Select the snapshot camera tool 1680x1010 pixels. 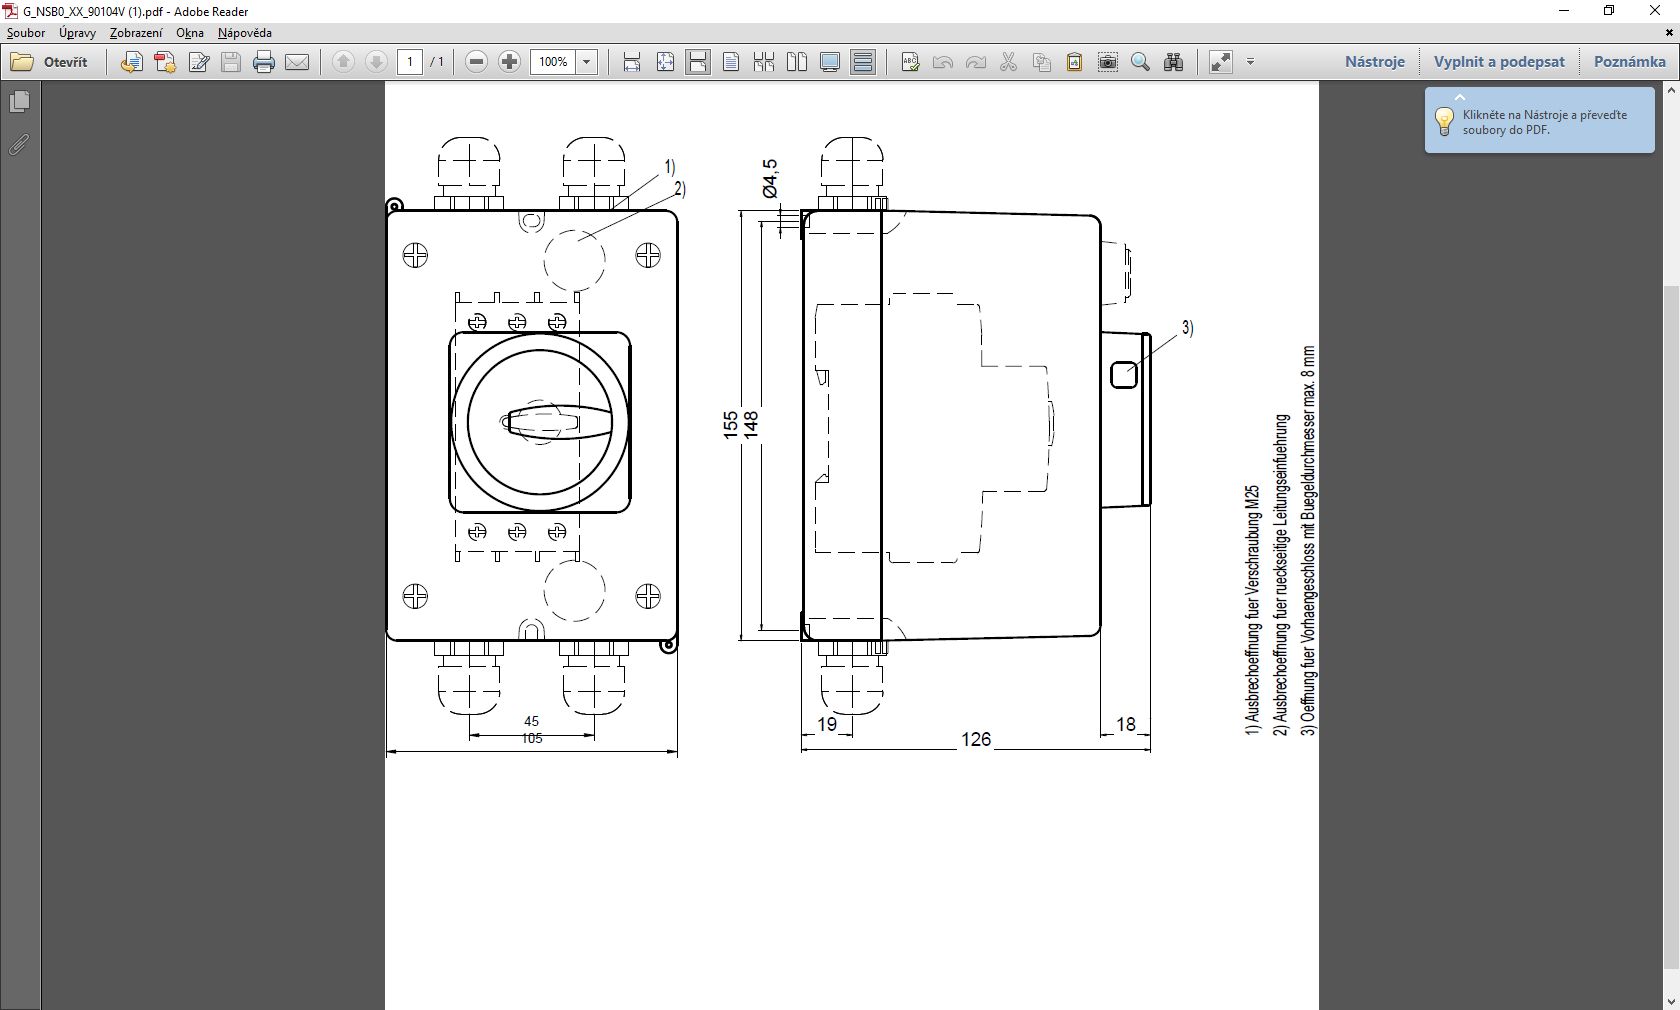click(1108, 62)
